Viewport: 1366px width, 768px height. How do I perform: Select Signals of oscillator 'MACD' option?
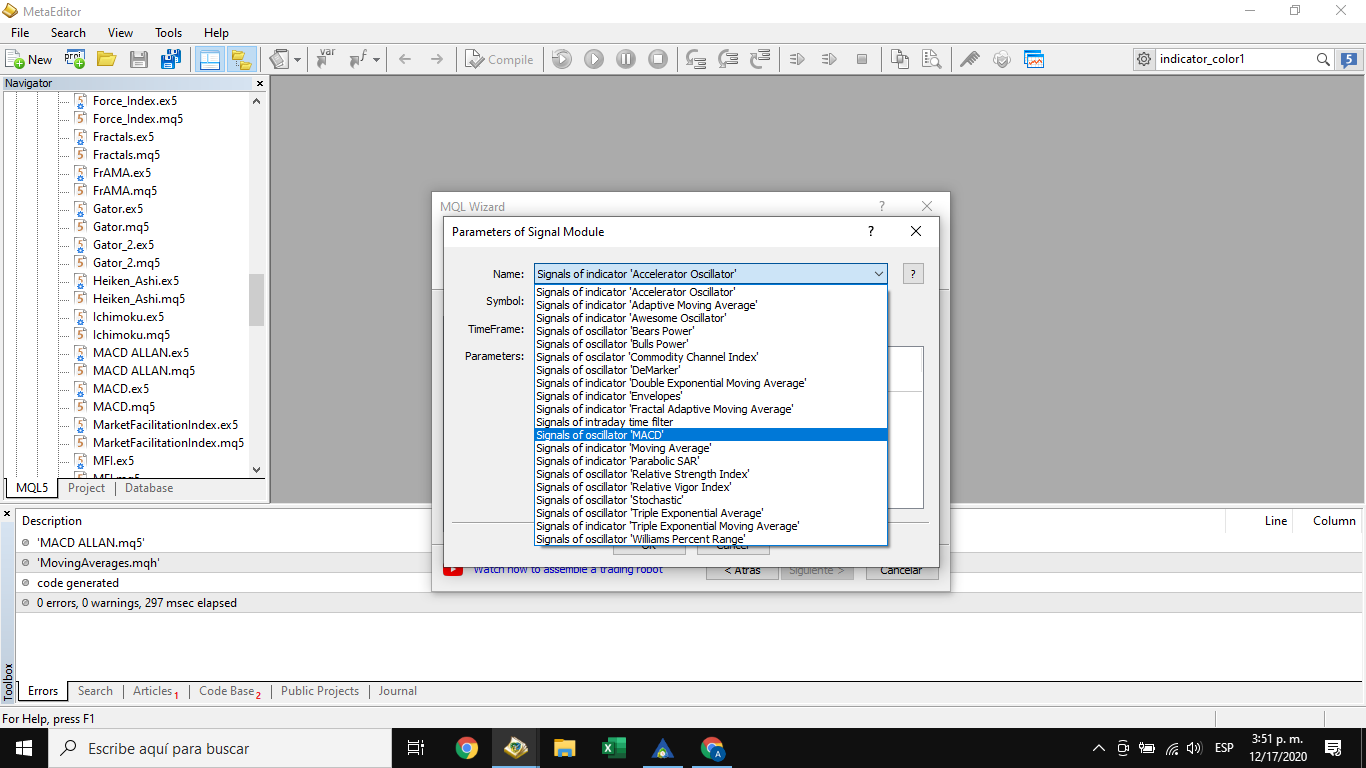[710, 435]
